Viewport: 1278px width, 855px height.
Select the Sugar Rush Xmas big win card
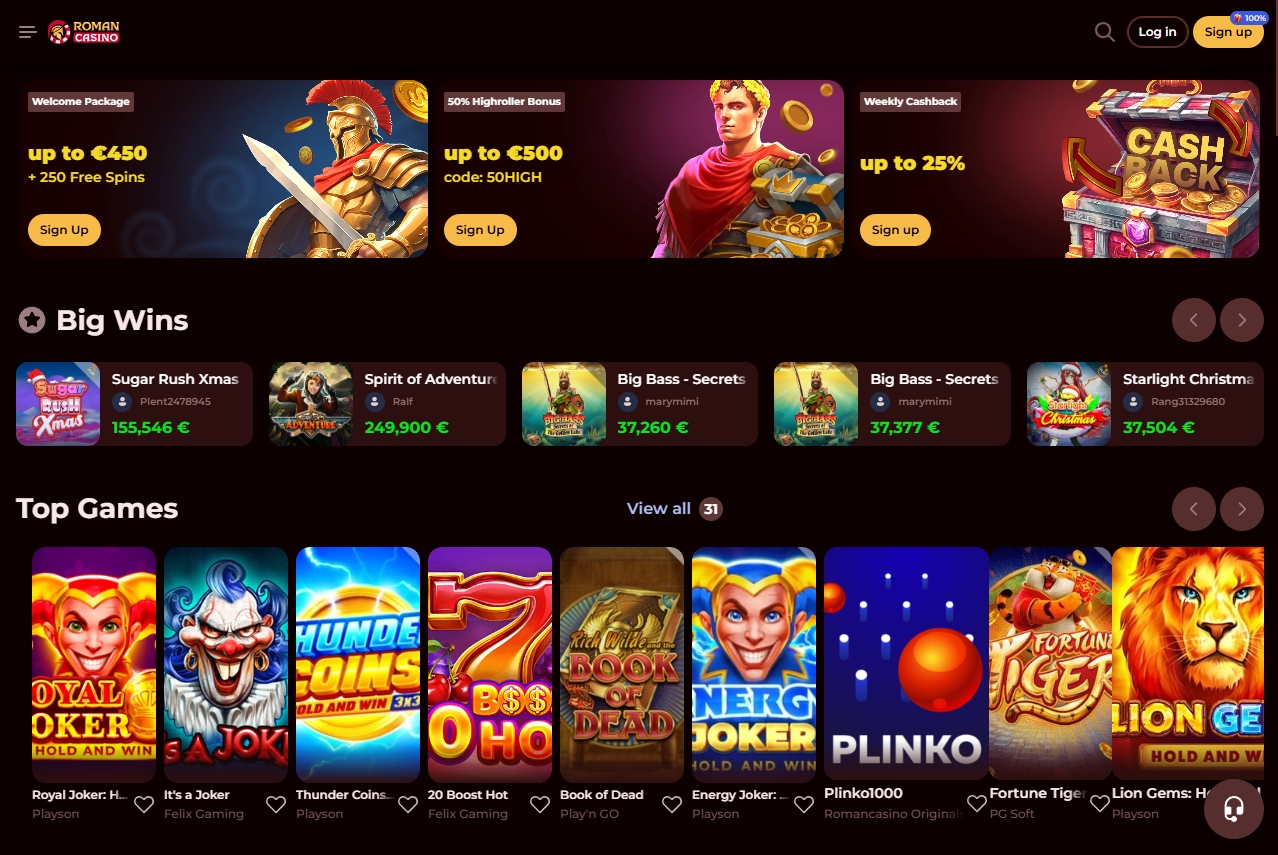(x=134, y=404)
